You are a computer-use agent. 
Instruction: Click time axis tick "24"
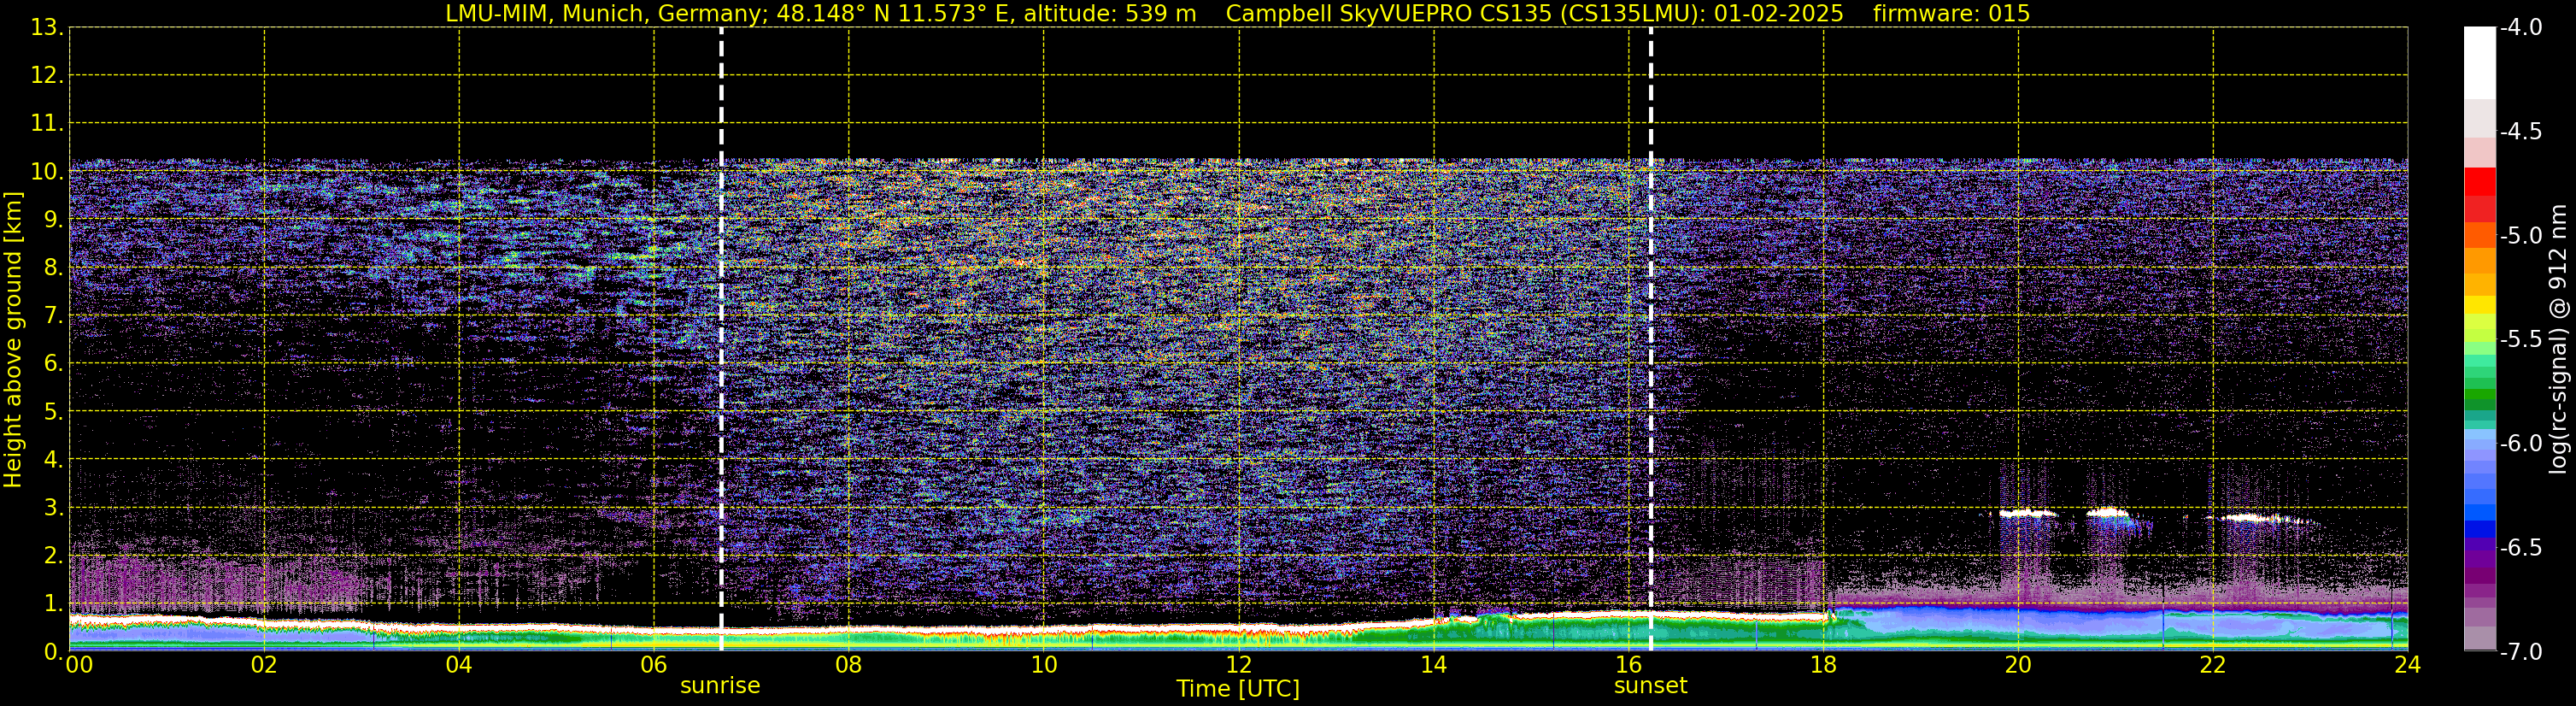[x=2407, y=666]
